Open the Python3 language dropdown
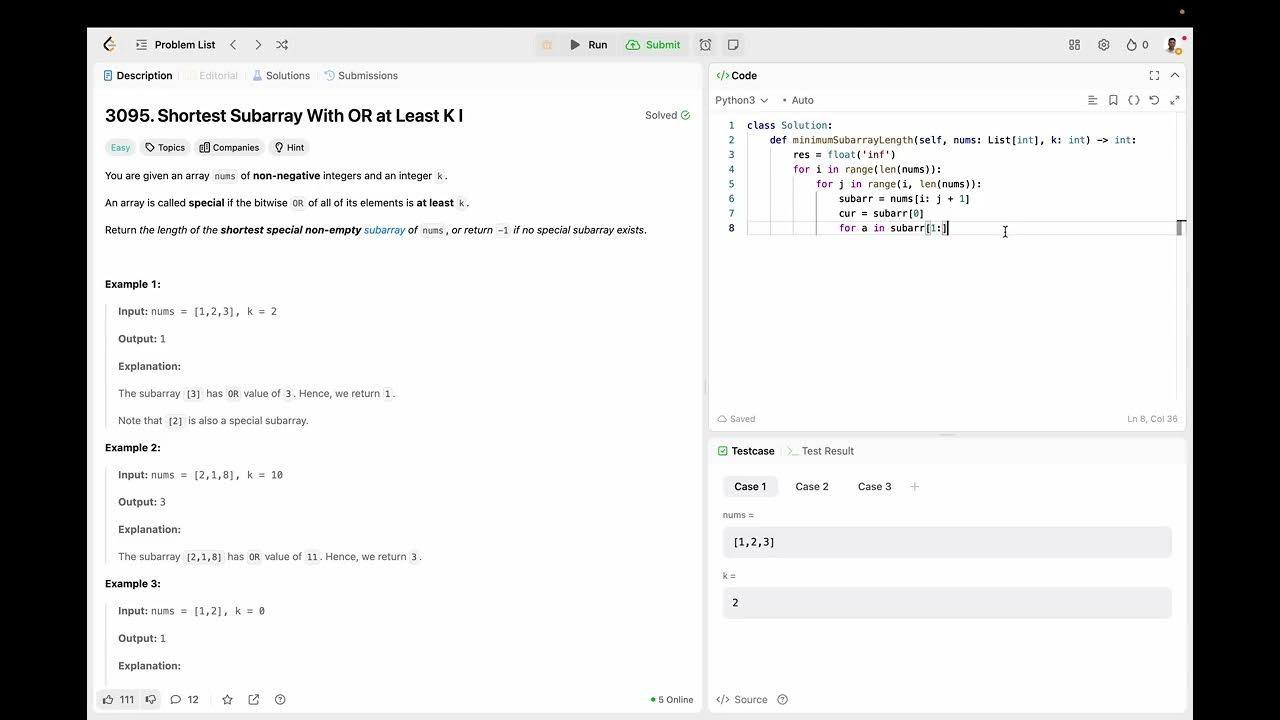Viewport: 1280px width, 720px height. point(741,100)
